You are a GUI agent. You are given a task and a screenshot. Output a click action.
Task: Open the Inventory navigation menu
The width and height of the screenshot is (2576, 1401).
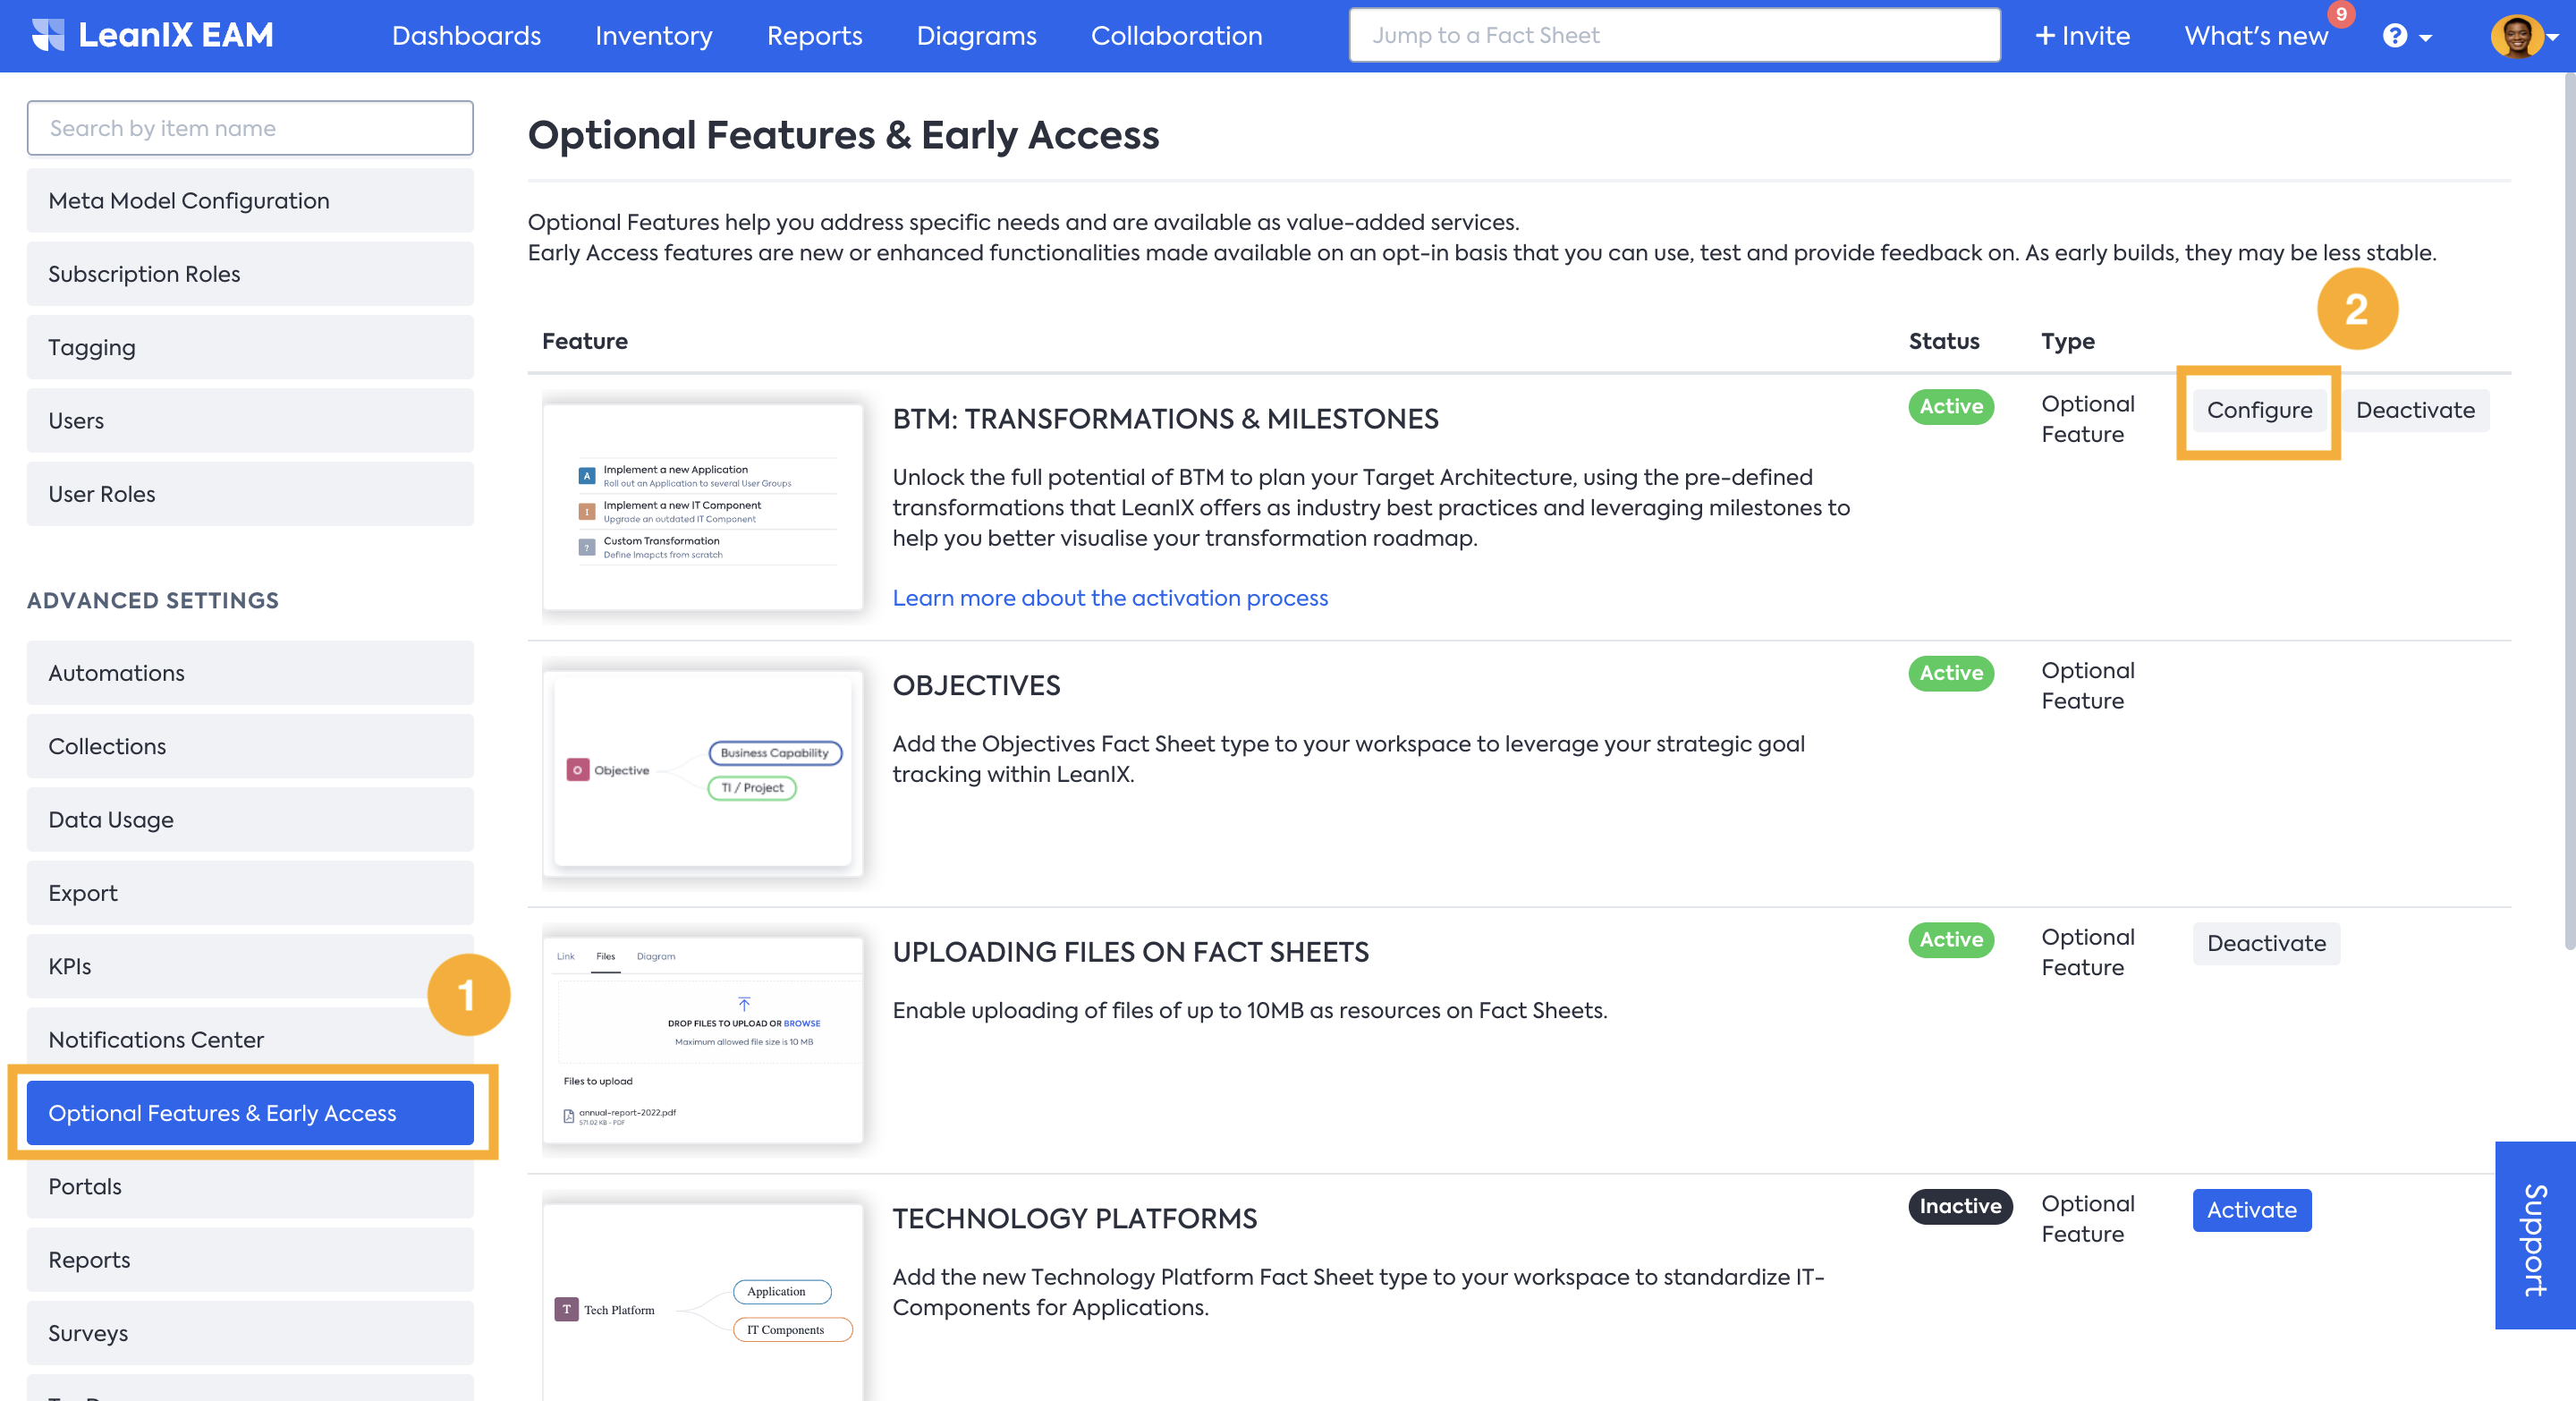click(653, 36)
